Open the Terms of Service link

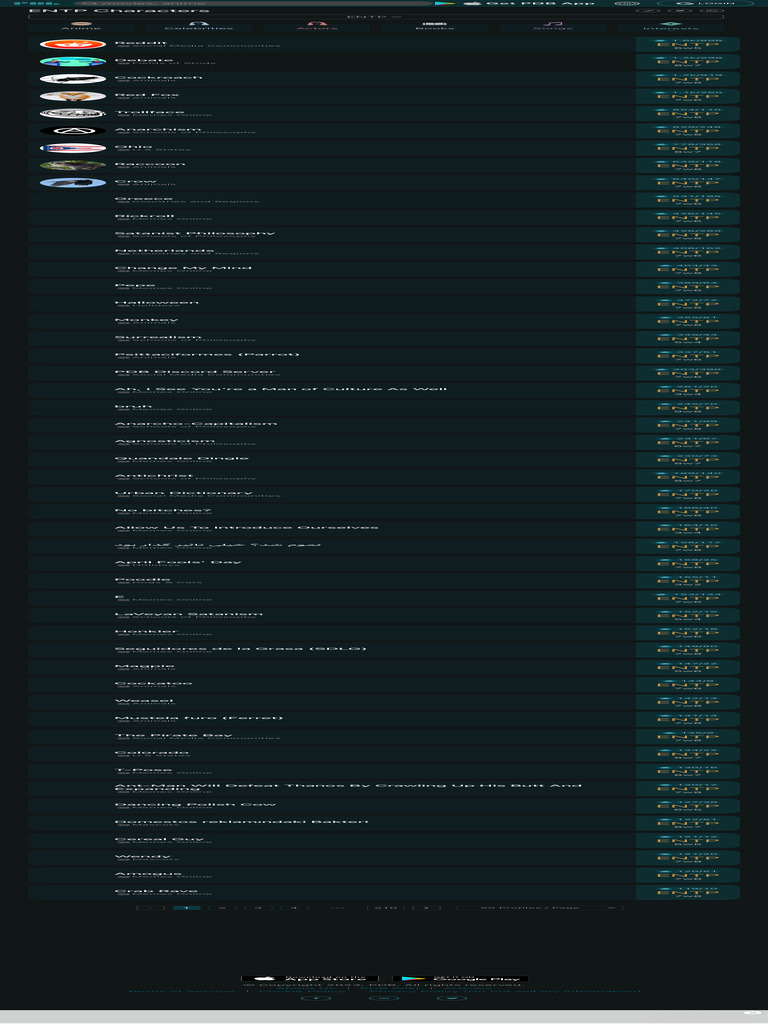pyautogui.click(x=181, y=991)
